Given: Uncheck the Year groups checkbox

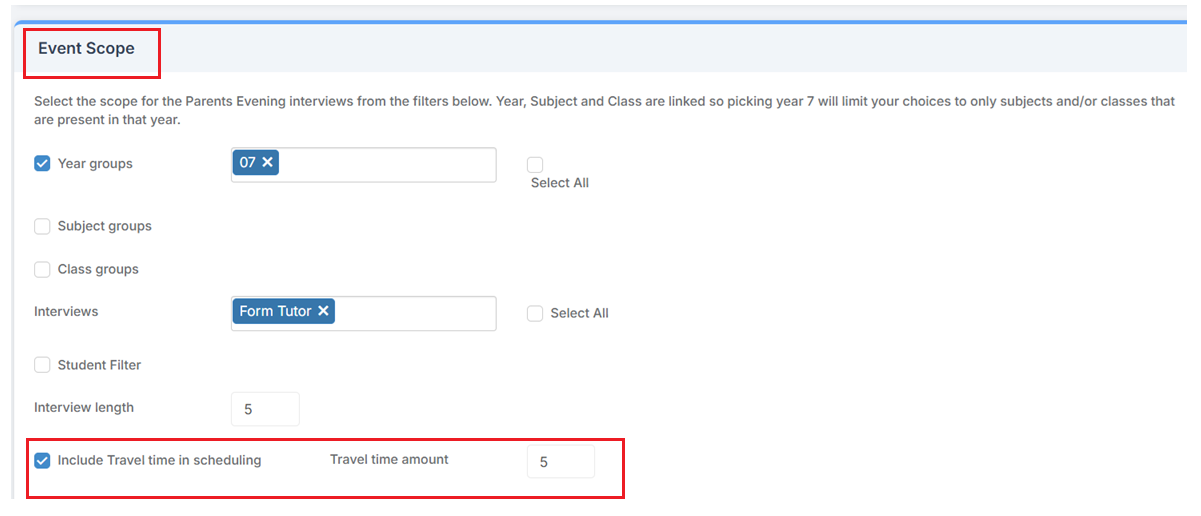Looking at the screenshot, I should pyautogui.click(x=42, y=164).
